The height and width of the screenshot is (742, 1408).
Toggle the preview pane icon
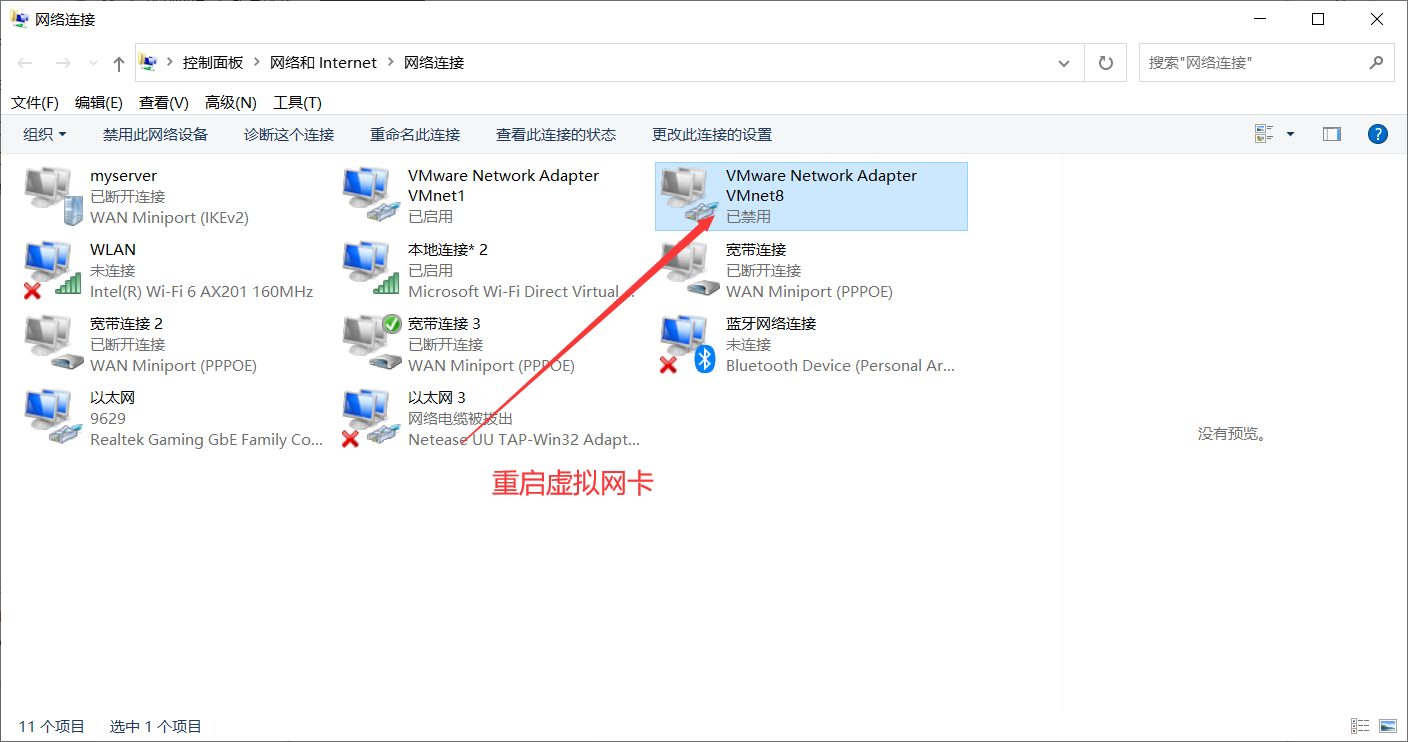(1331, 134)
